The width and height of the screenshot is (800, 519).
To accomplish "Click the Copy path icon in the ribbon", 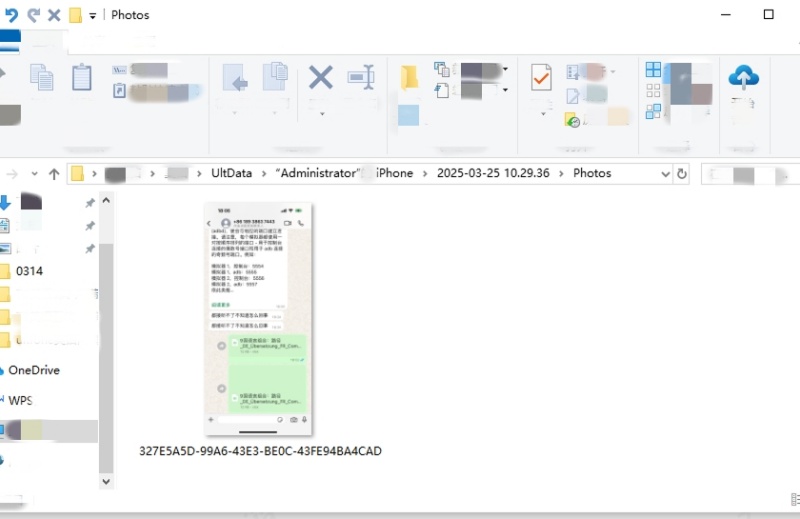I will pyautogui.click(x=119, y=69).
